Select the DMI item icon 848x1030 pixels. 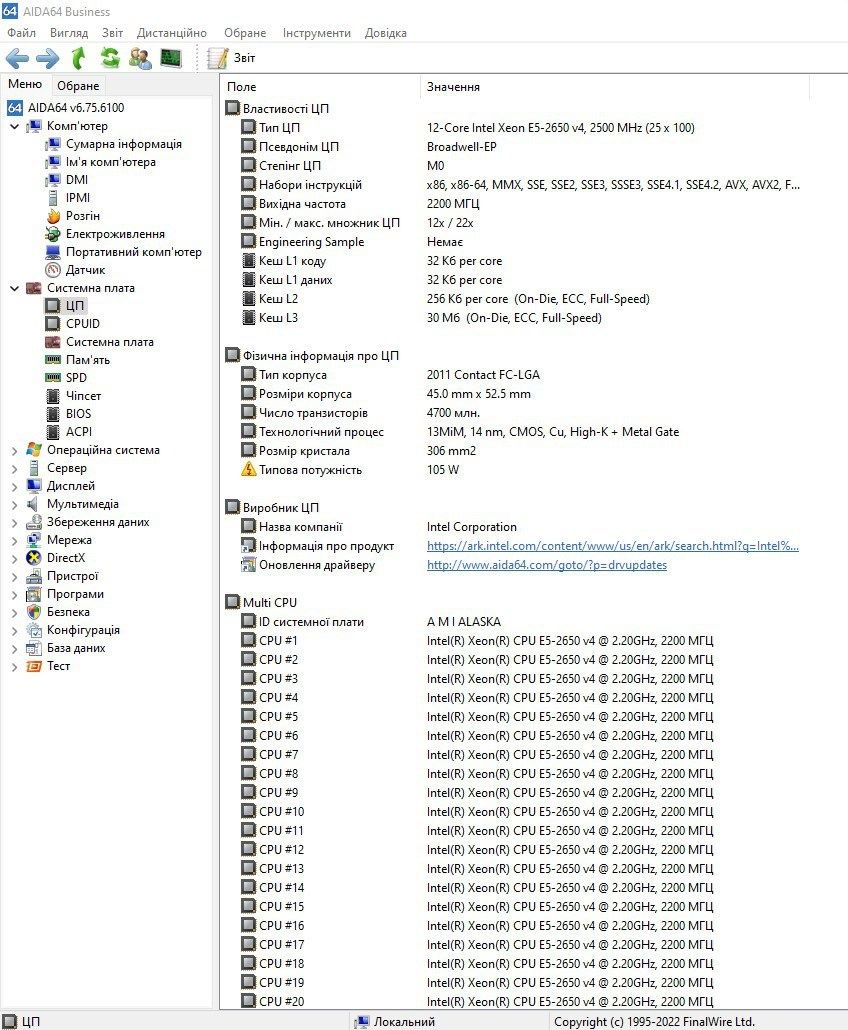tap(53, 180)
